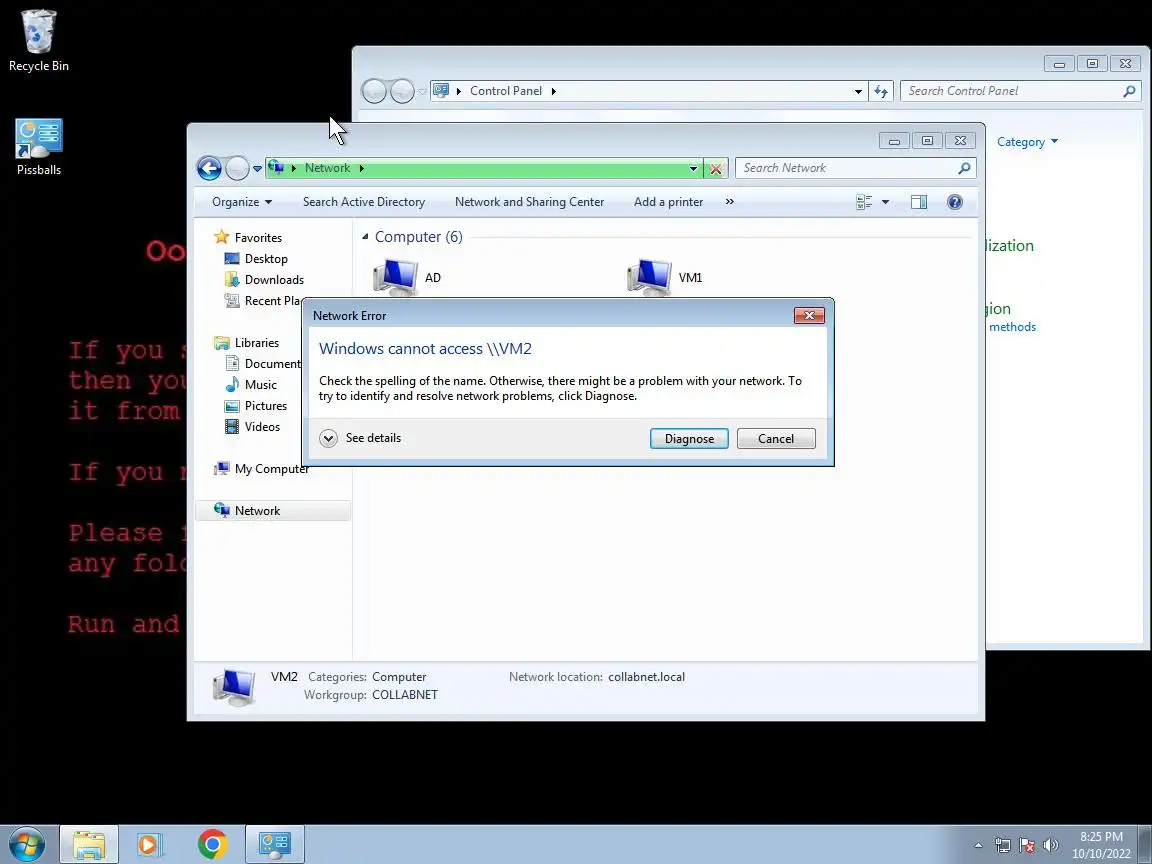Click the Forward arrow in Network window

[237, 168]
